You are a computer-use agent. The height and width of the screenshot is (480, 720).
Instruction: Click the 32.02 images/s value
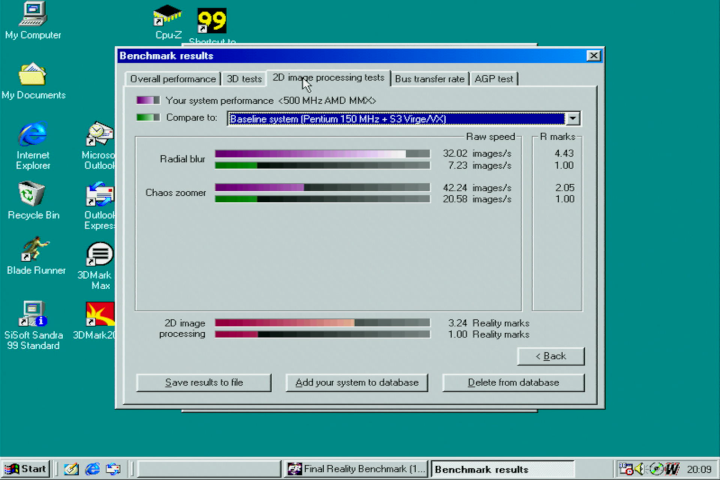(x=477, y=153)
